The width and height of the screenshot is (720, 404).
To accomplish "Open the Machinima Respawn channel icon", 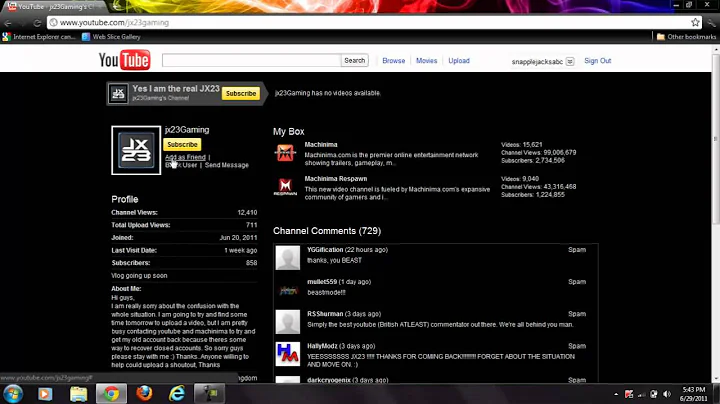I will (285, 187).
